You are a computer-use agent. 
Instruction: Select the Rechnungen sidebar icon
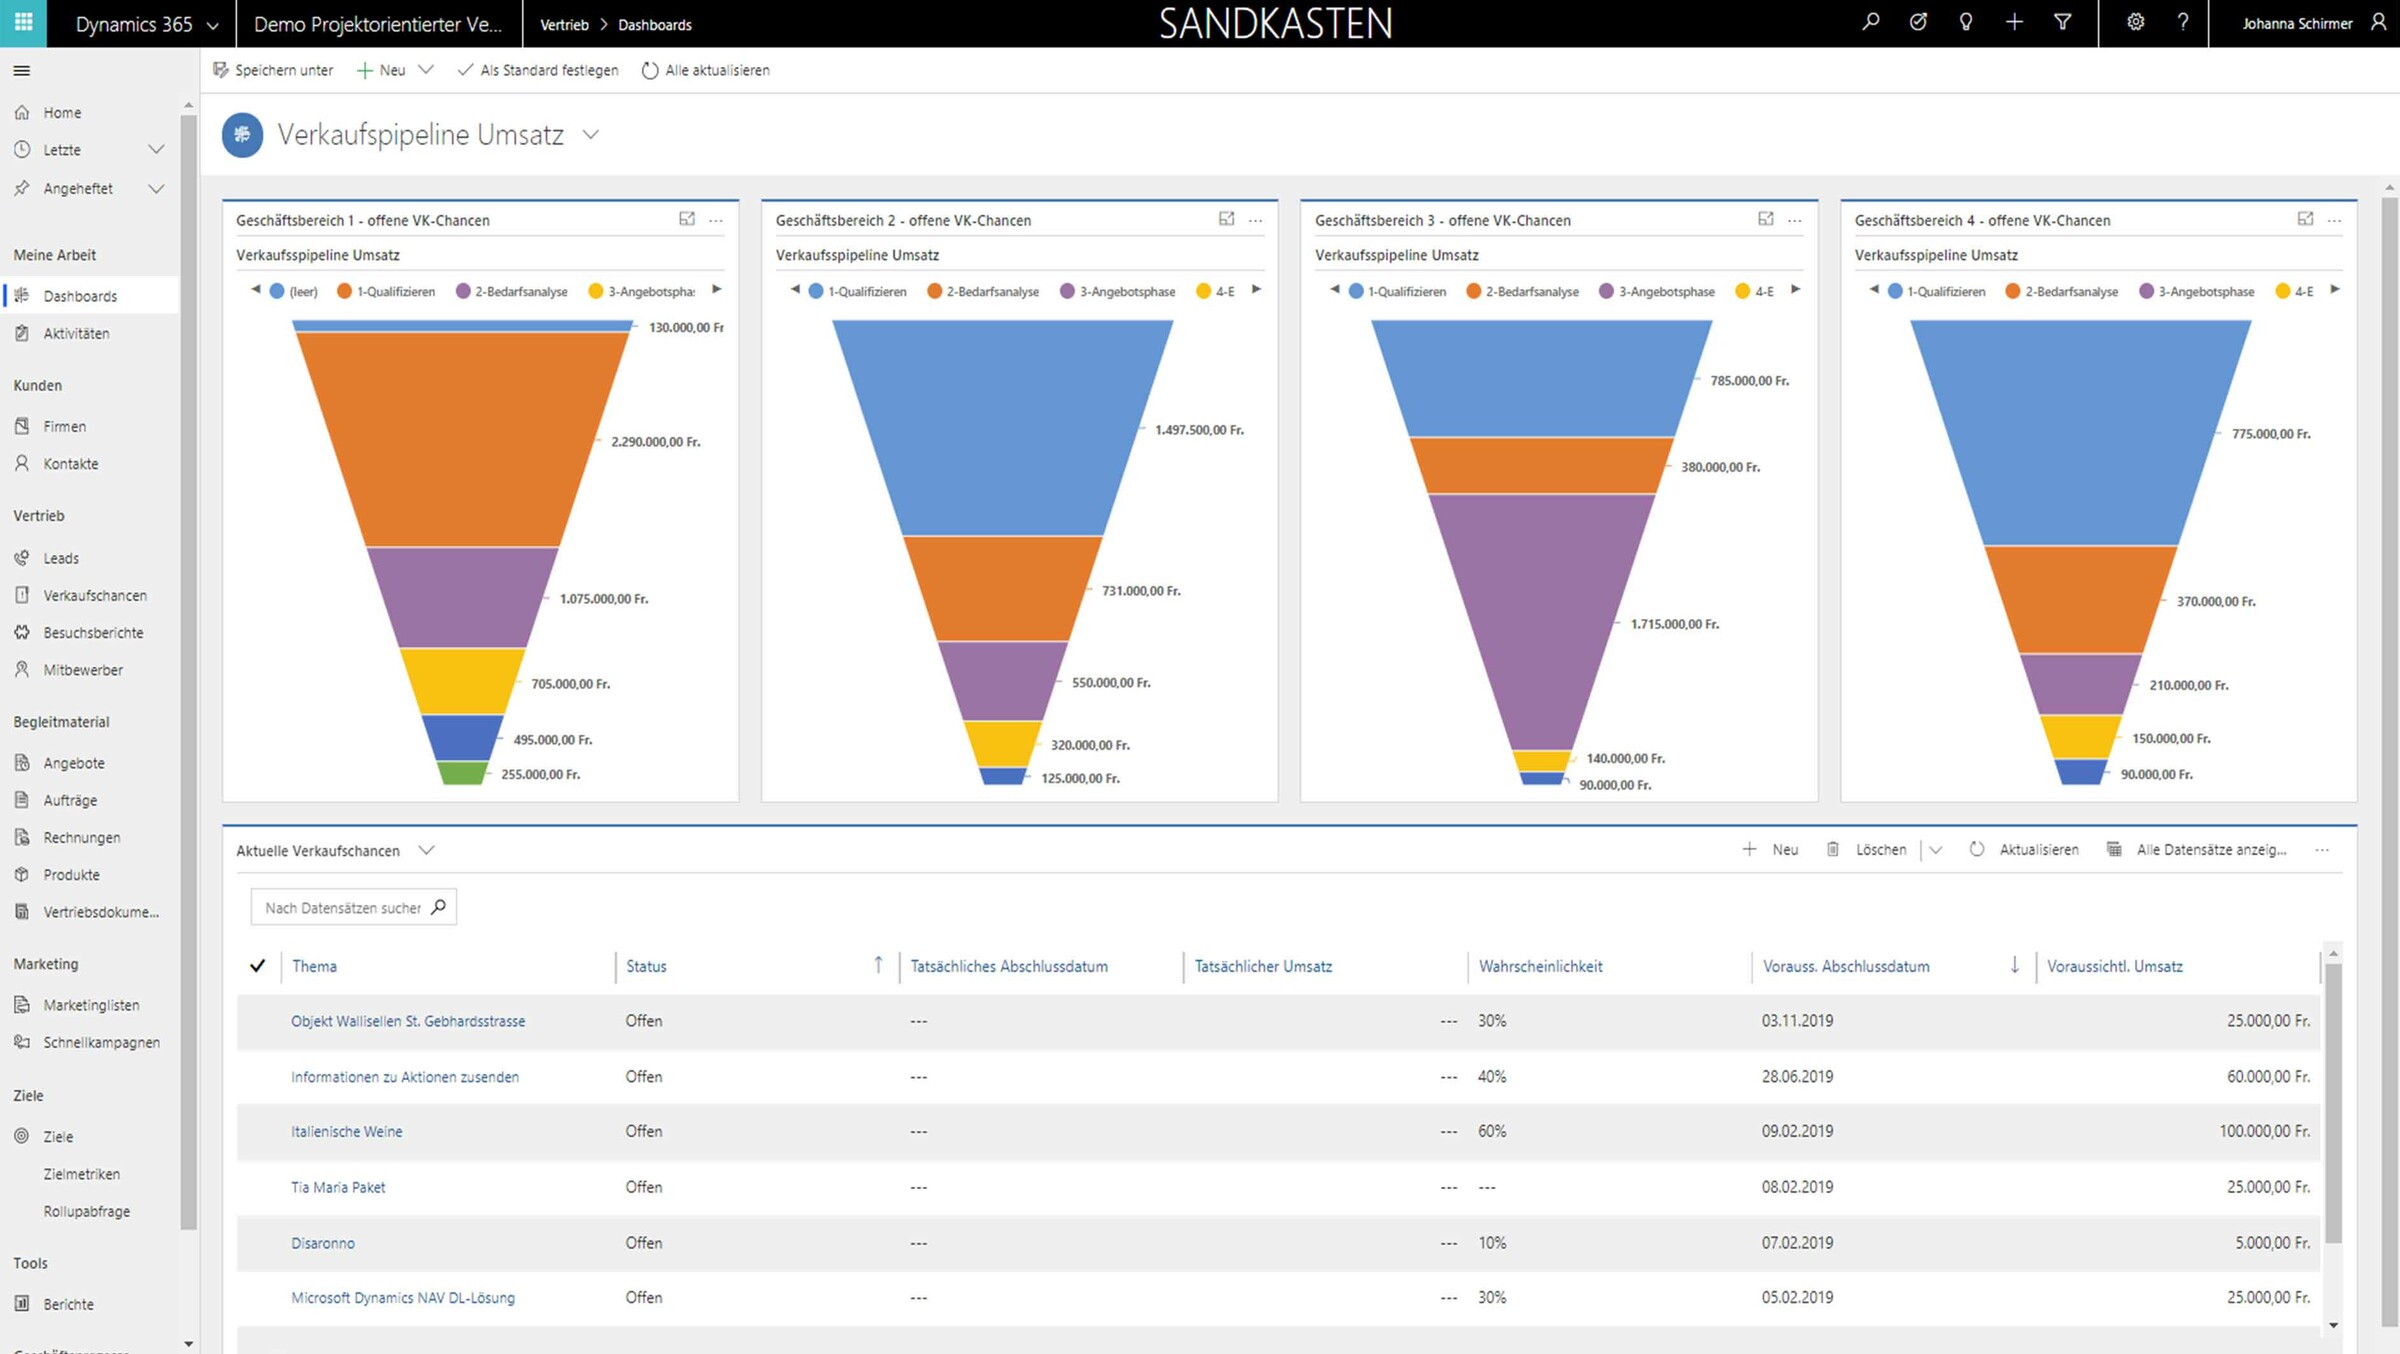21,837
